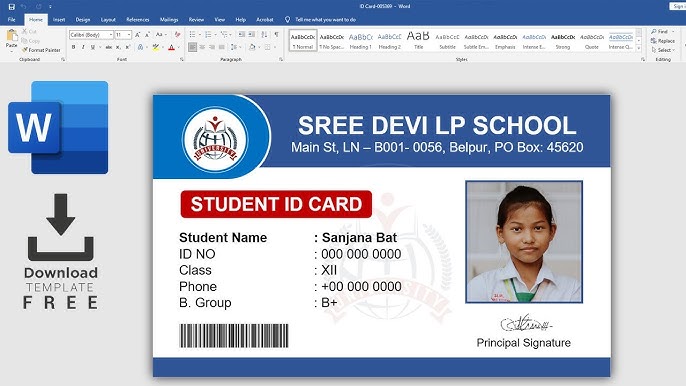
Task: Toggle left paragraph alignment
Action: (x=192, y=47)
